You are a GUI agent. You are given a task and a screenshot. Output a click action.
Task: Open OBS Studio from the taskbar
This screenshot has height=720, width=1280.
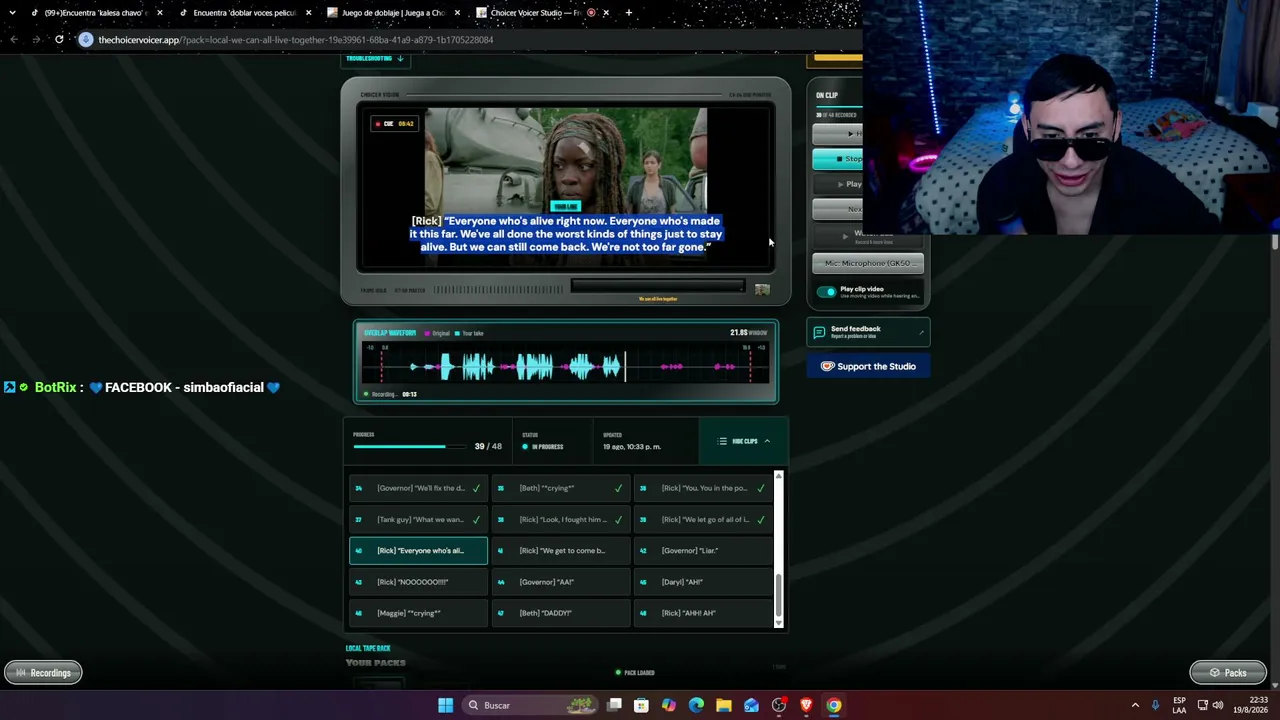pos(779,705)
